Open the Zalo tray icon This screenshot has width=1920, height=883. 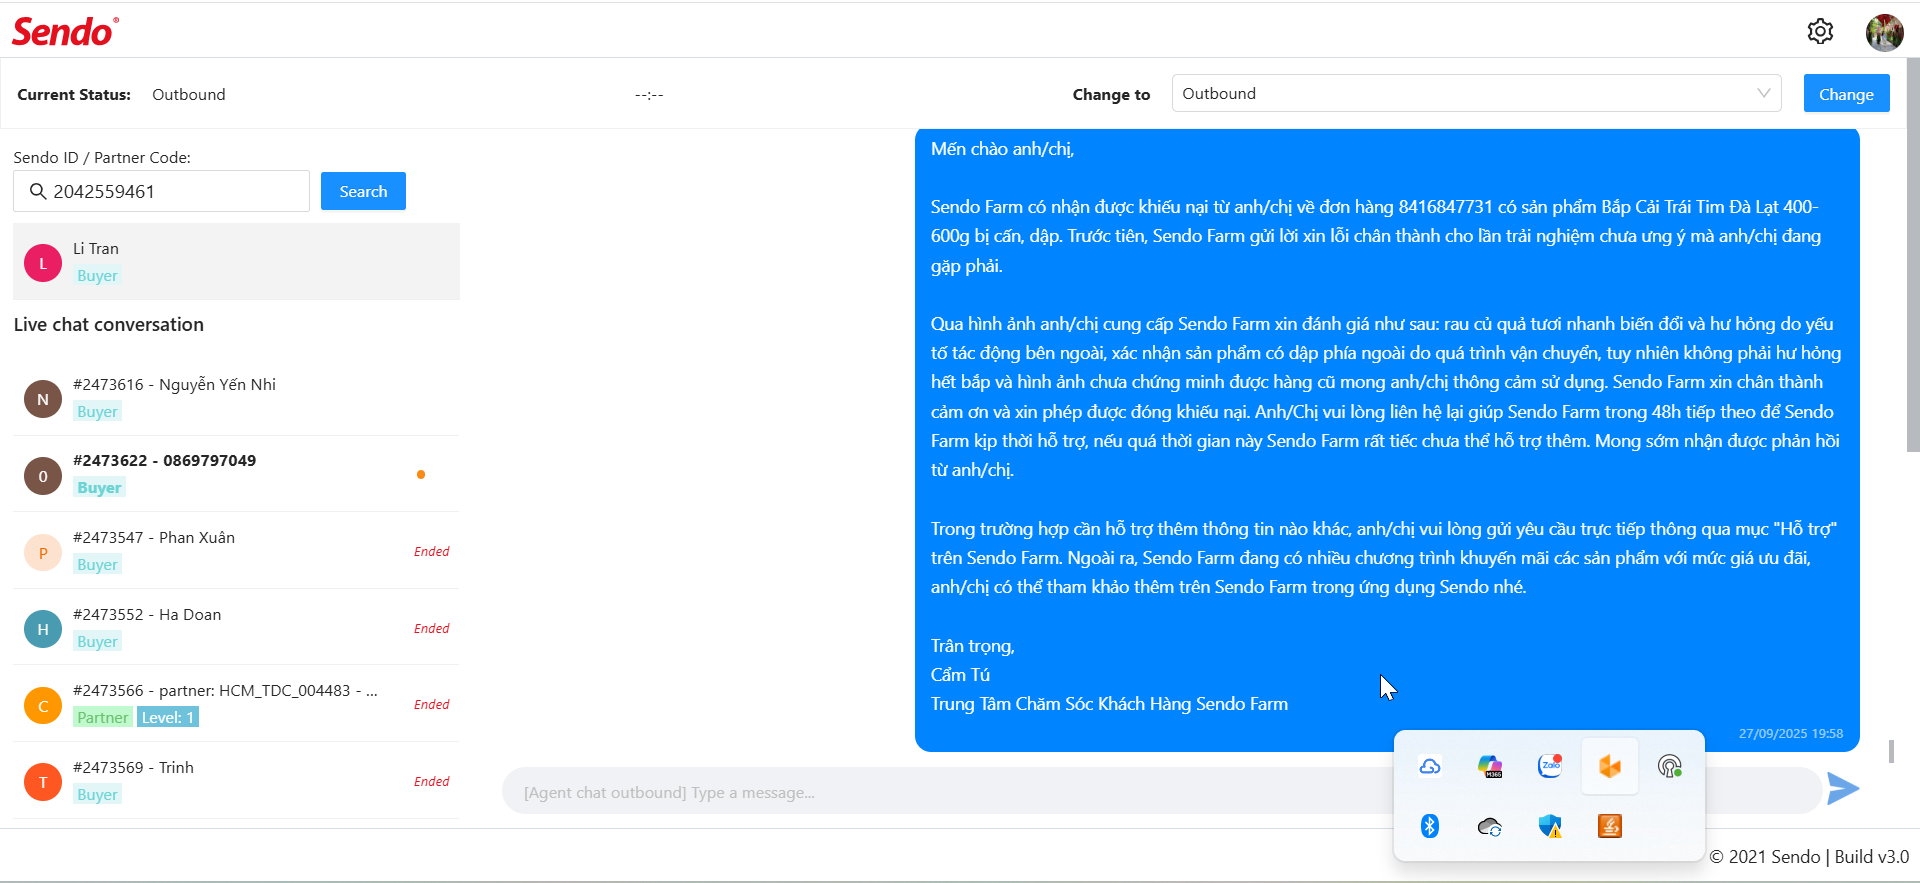[x=1550, y=766]
